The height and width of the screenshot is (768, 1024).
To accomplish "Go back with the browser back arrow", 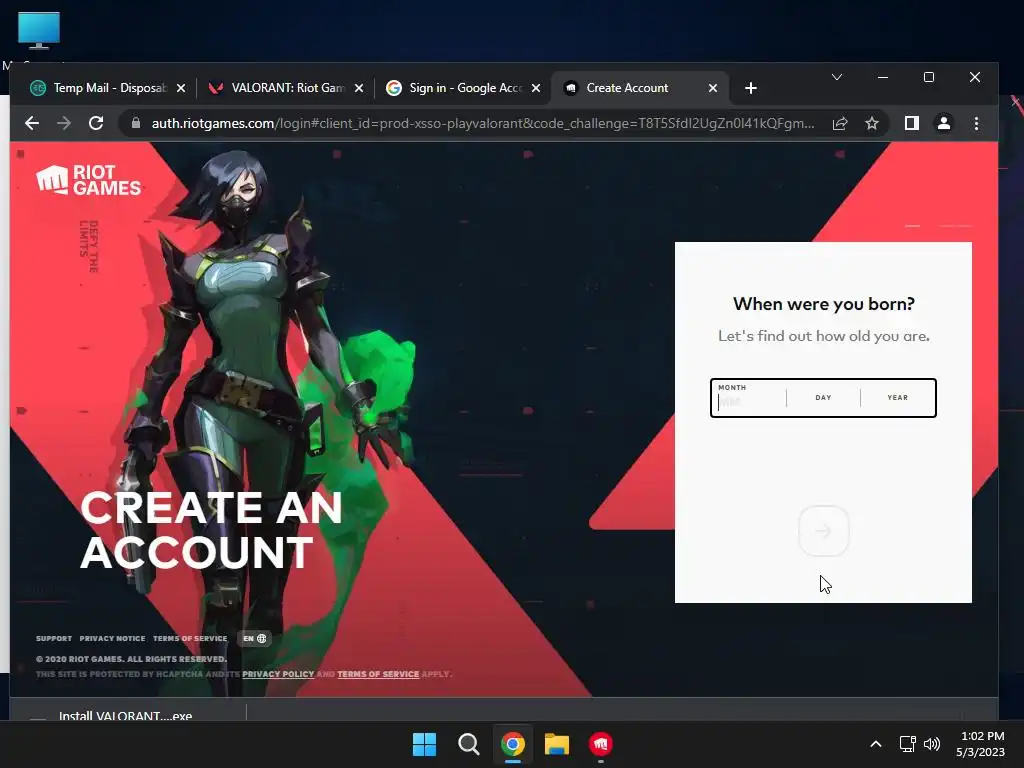I will coord(32,123).
